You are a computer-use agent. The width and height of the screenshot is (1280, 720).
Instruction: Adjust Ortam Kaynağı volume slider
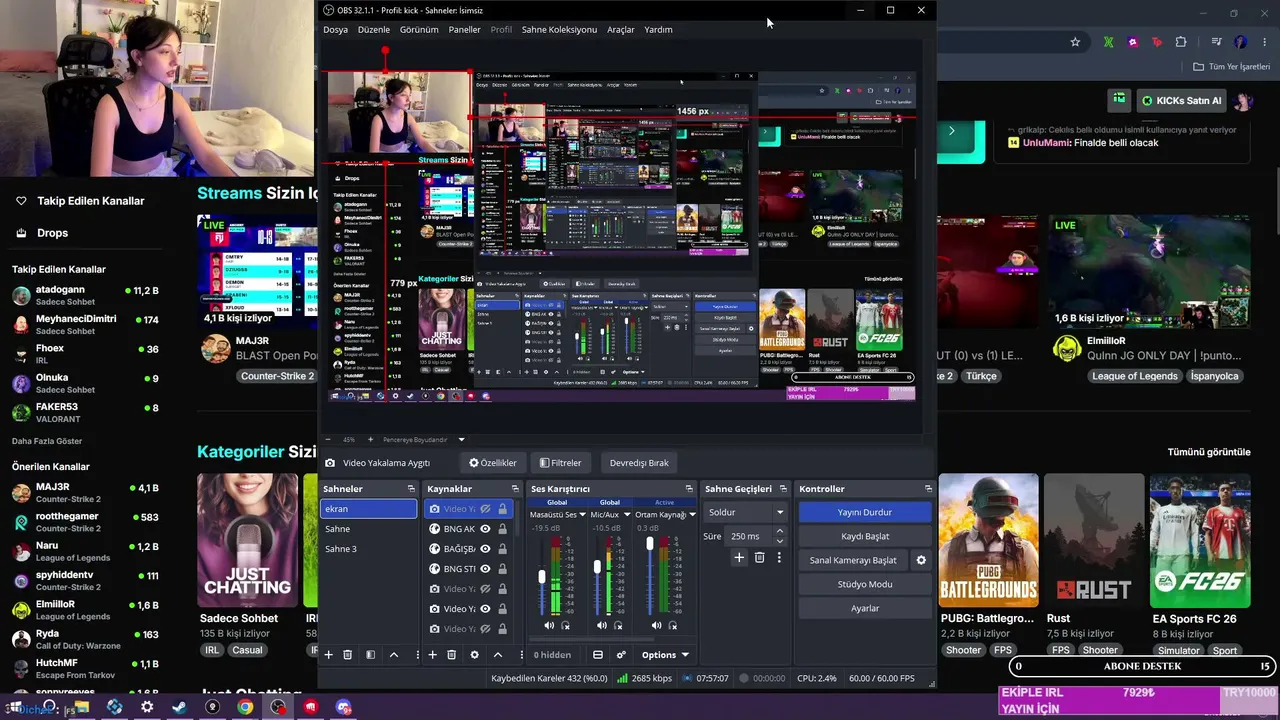[x=650, y=543]
